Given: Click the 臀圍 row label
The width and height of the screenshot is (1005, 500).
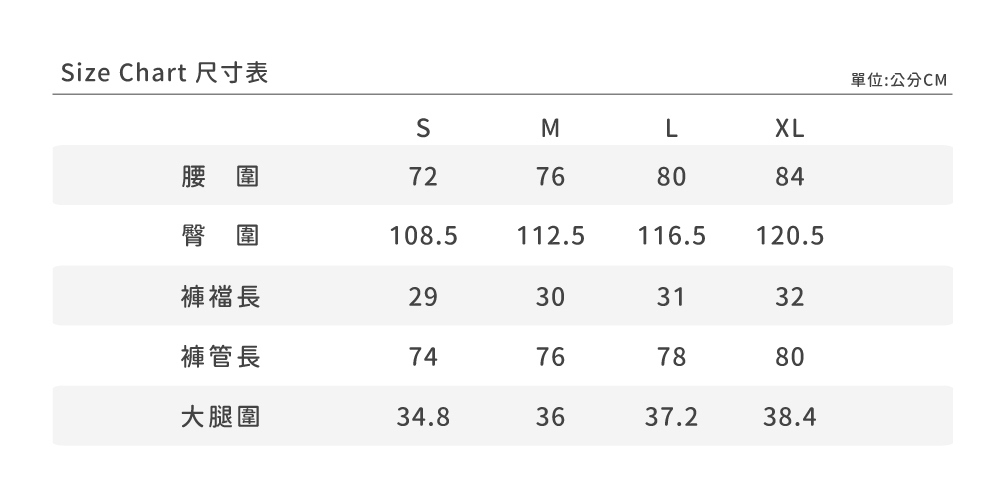Looking at the screenshot, I should coord(221,236).
